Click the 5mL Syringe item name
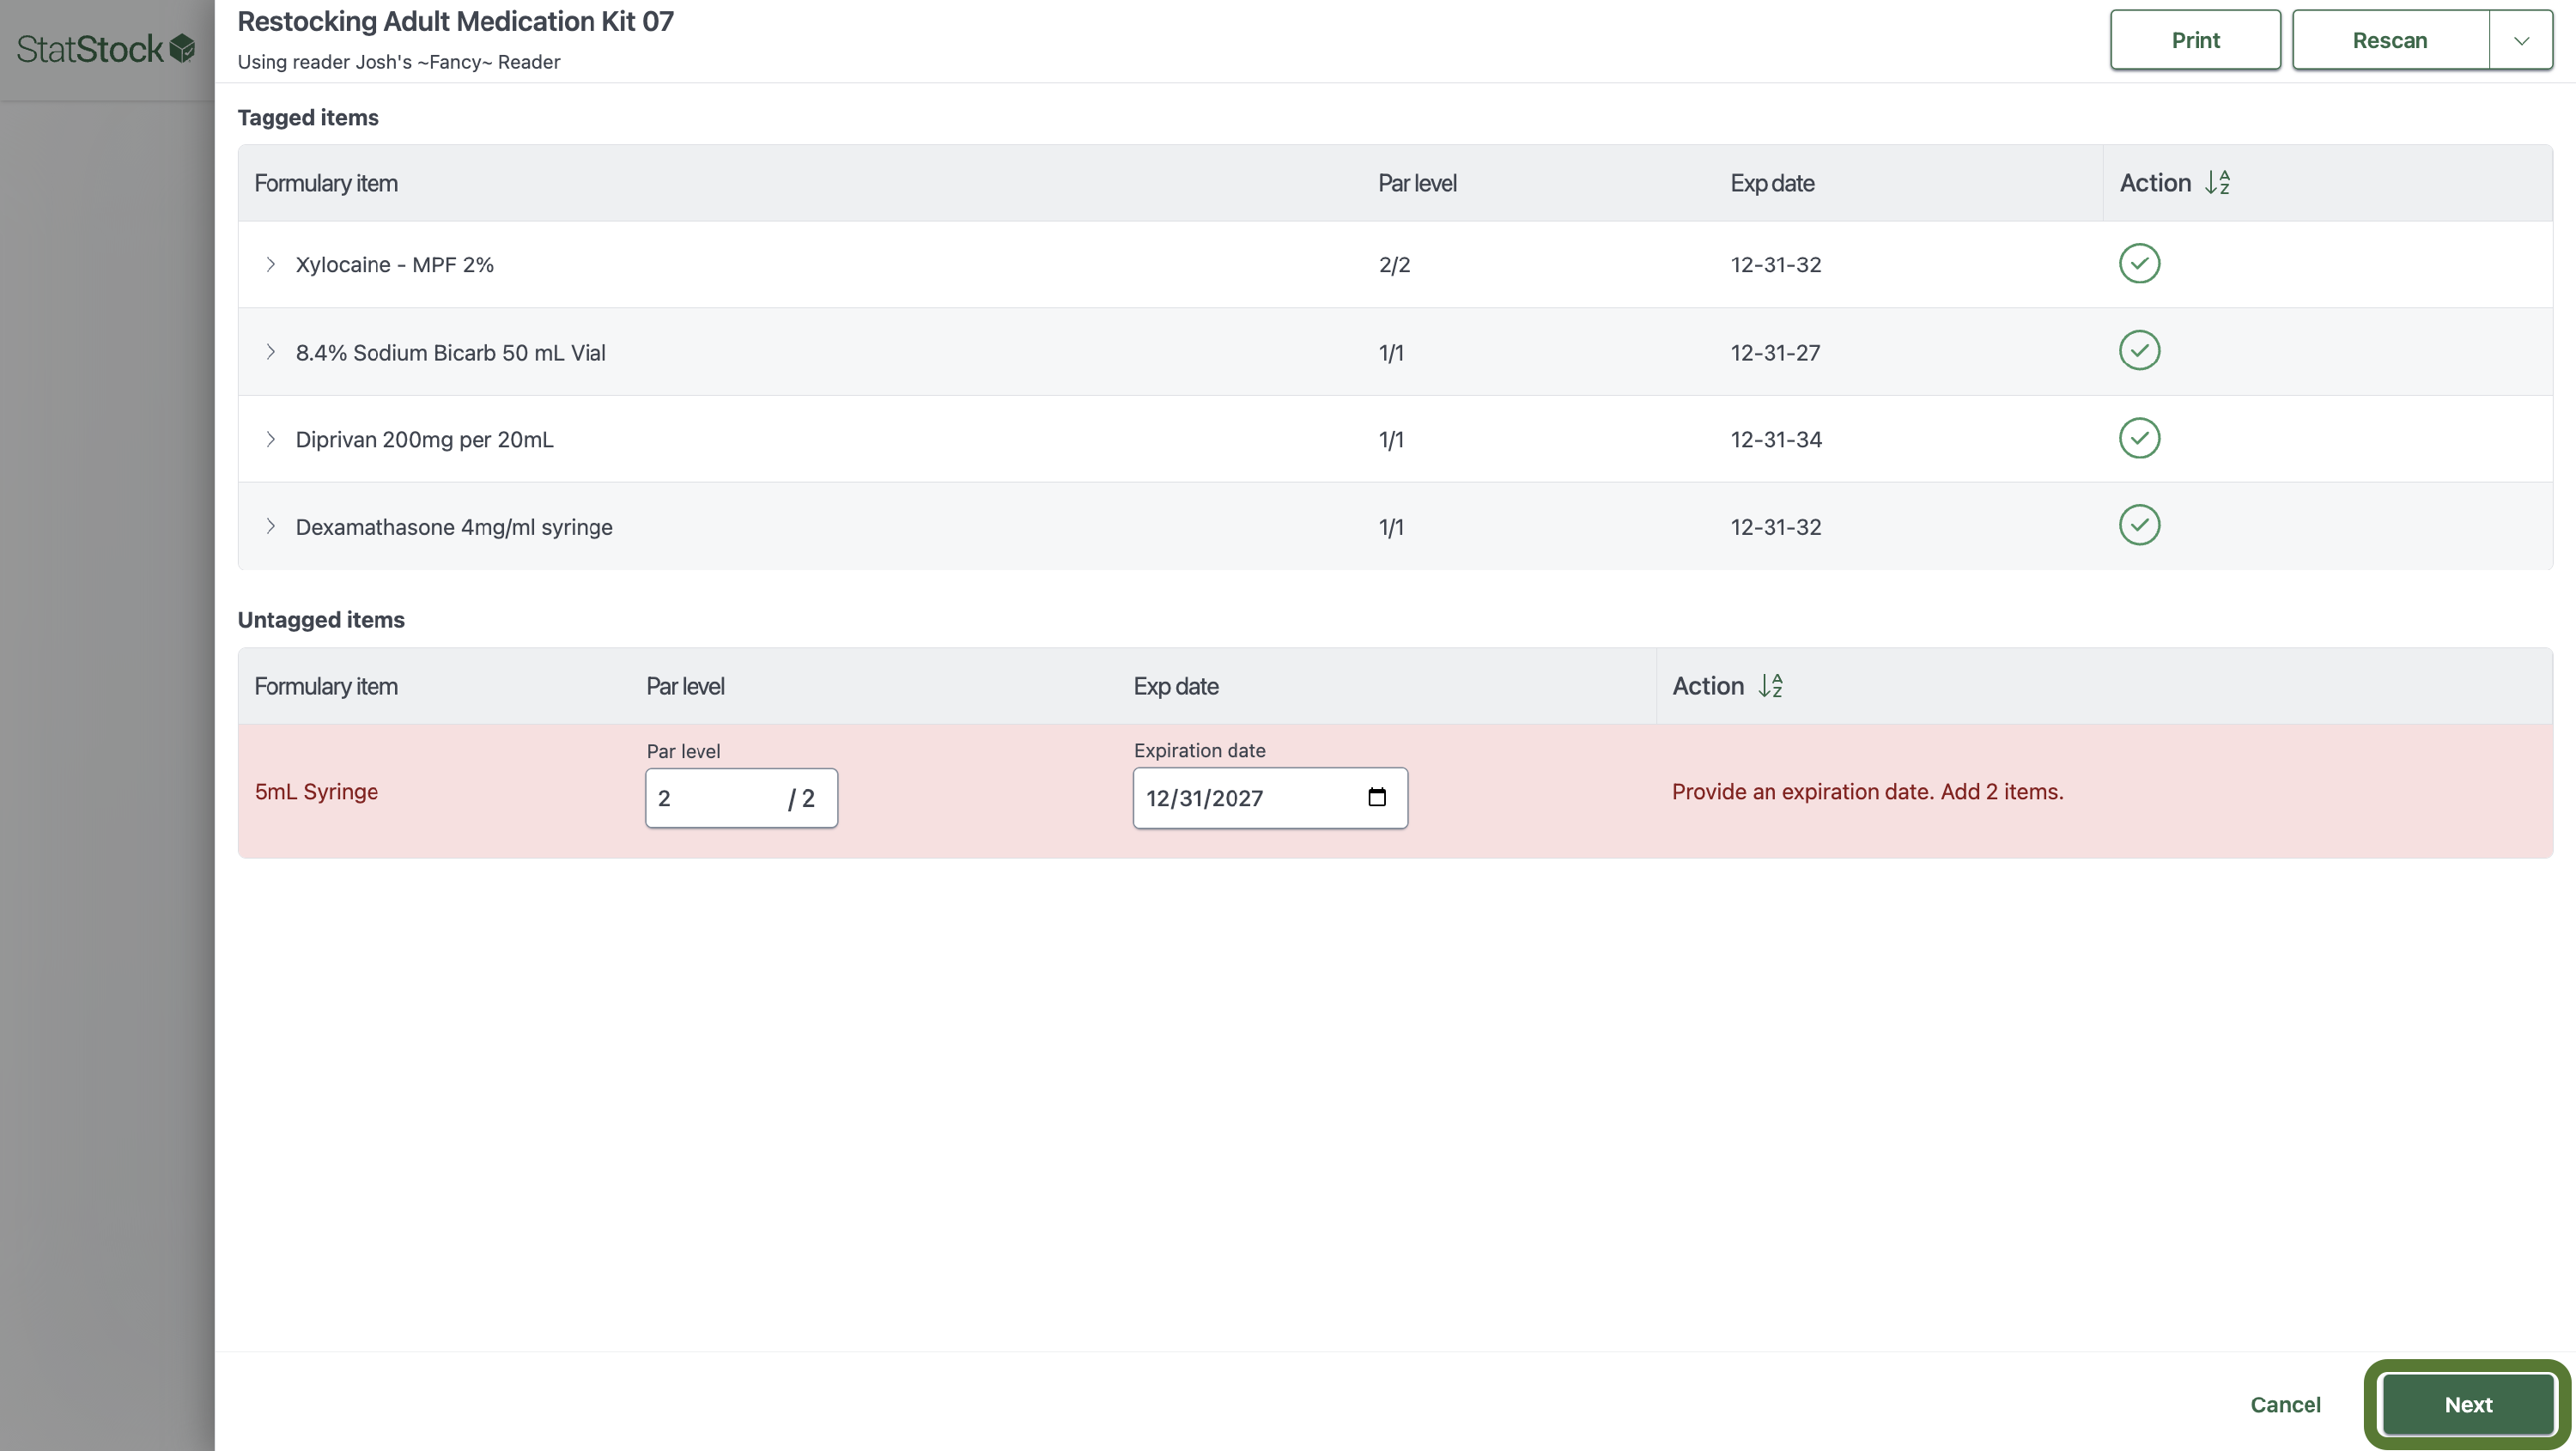 pyautogui.click(x=316, y=791)
